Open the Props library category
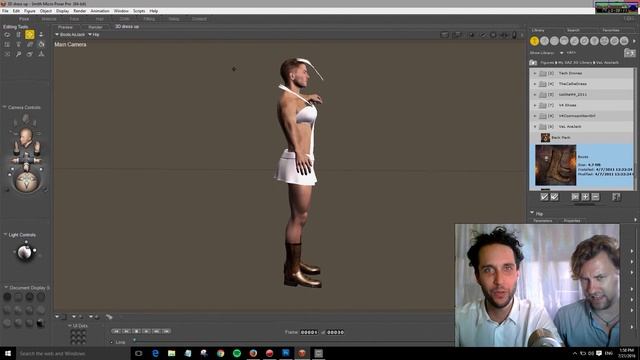Viewport: 640px width, 360px height. pyautogui.click(x=584, y=41)
